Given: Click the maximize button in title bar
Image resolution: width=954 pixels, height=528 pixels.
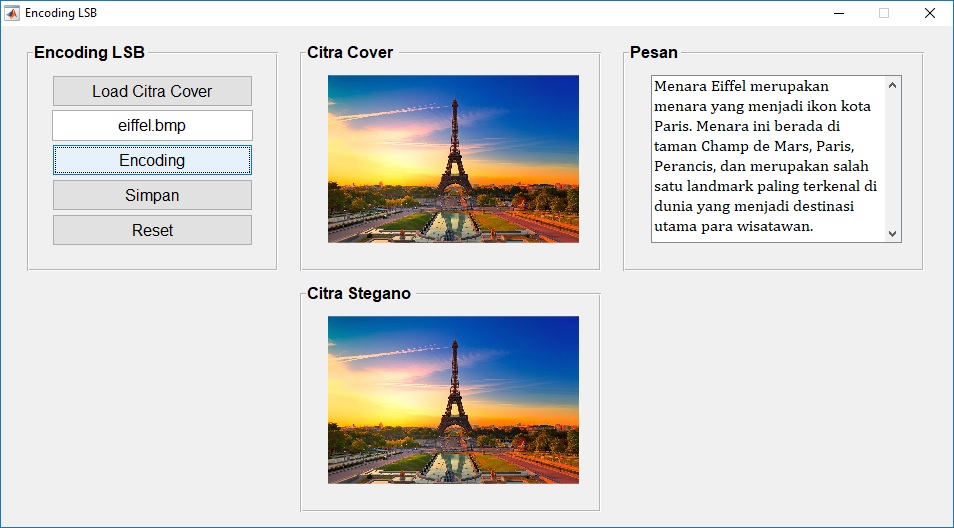Looking at the screenshot, I should (x=884, y=13).
